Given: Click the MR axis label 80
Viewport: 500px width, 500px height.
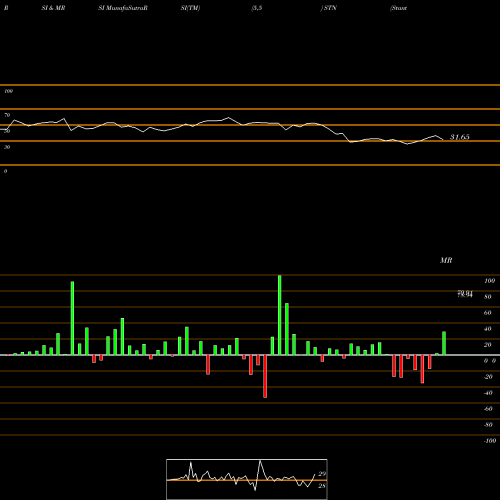Looking at the screenshot, I should pyautogui.click(x=488, y=297).
